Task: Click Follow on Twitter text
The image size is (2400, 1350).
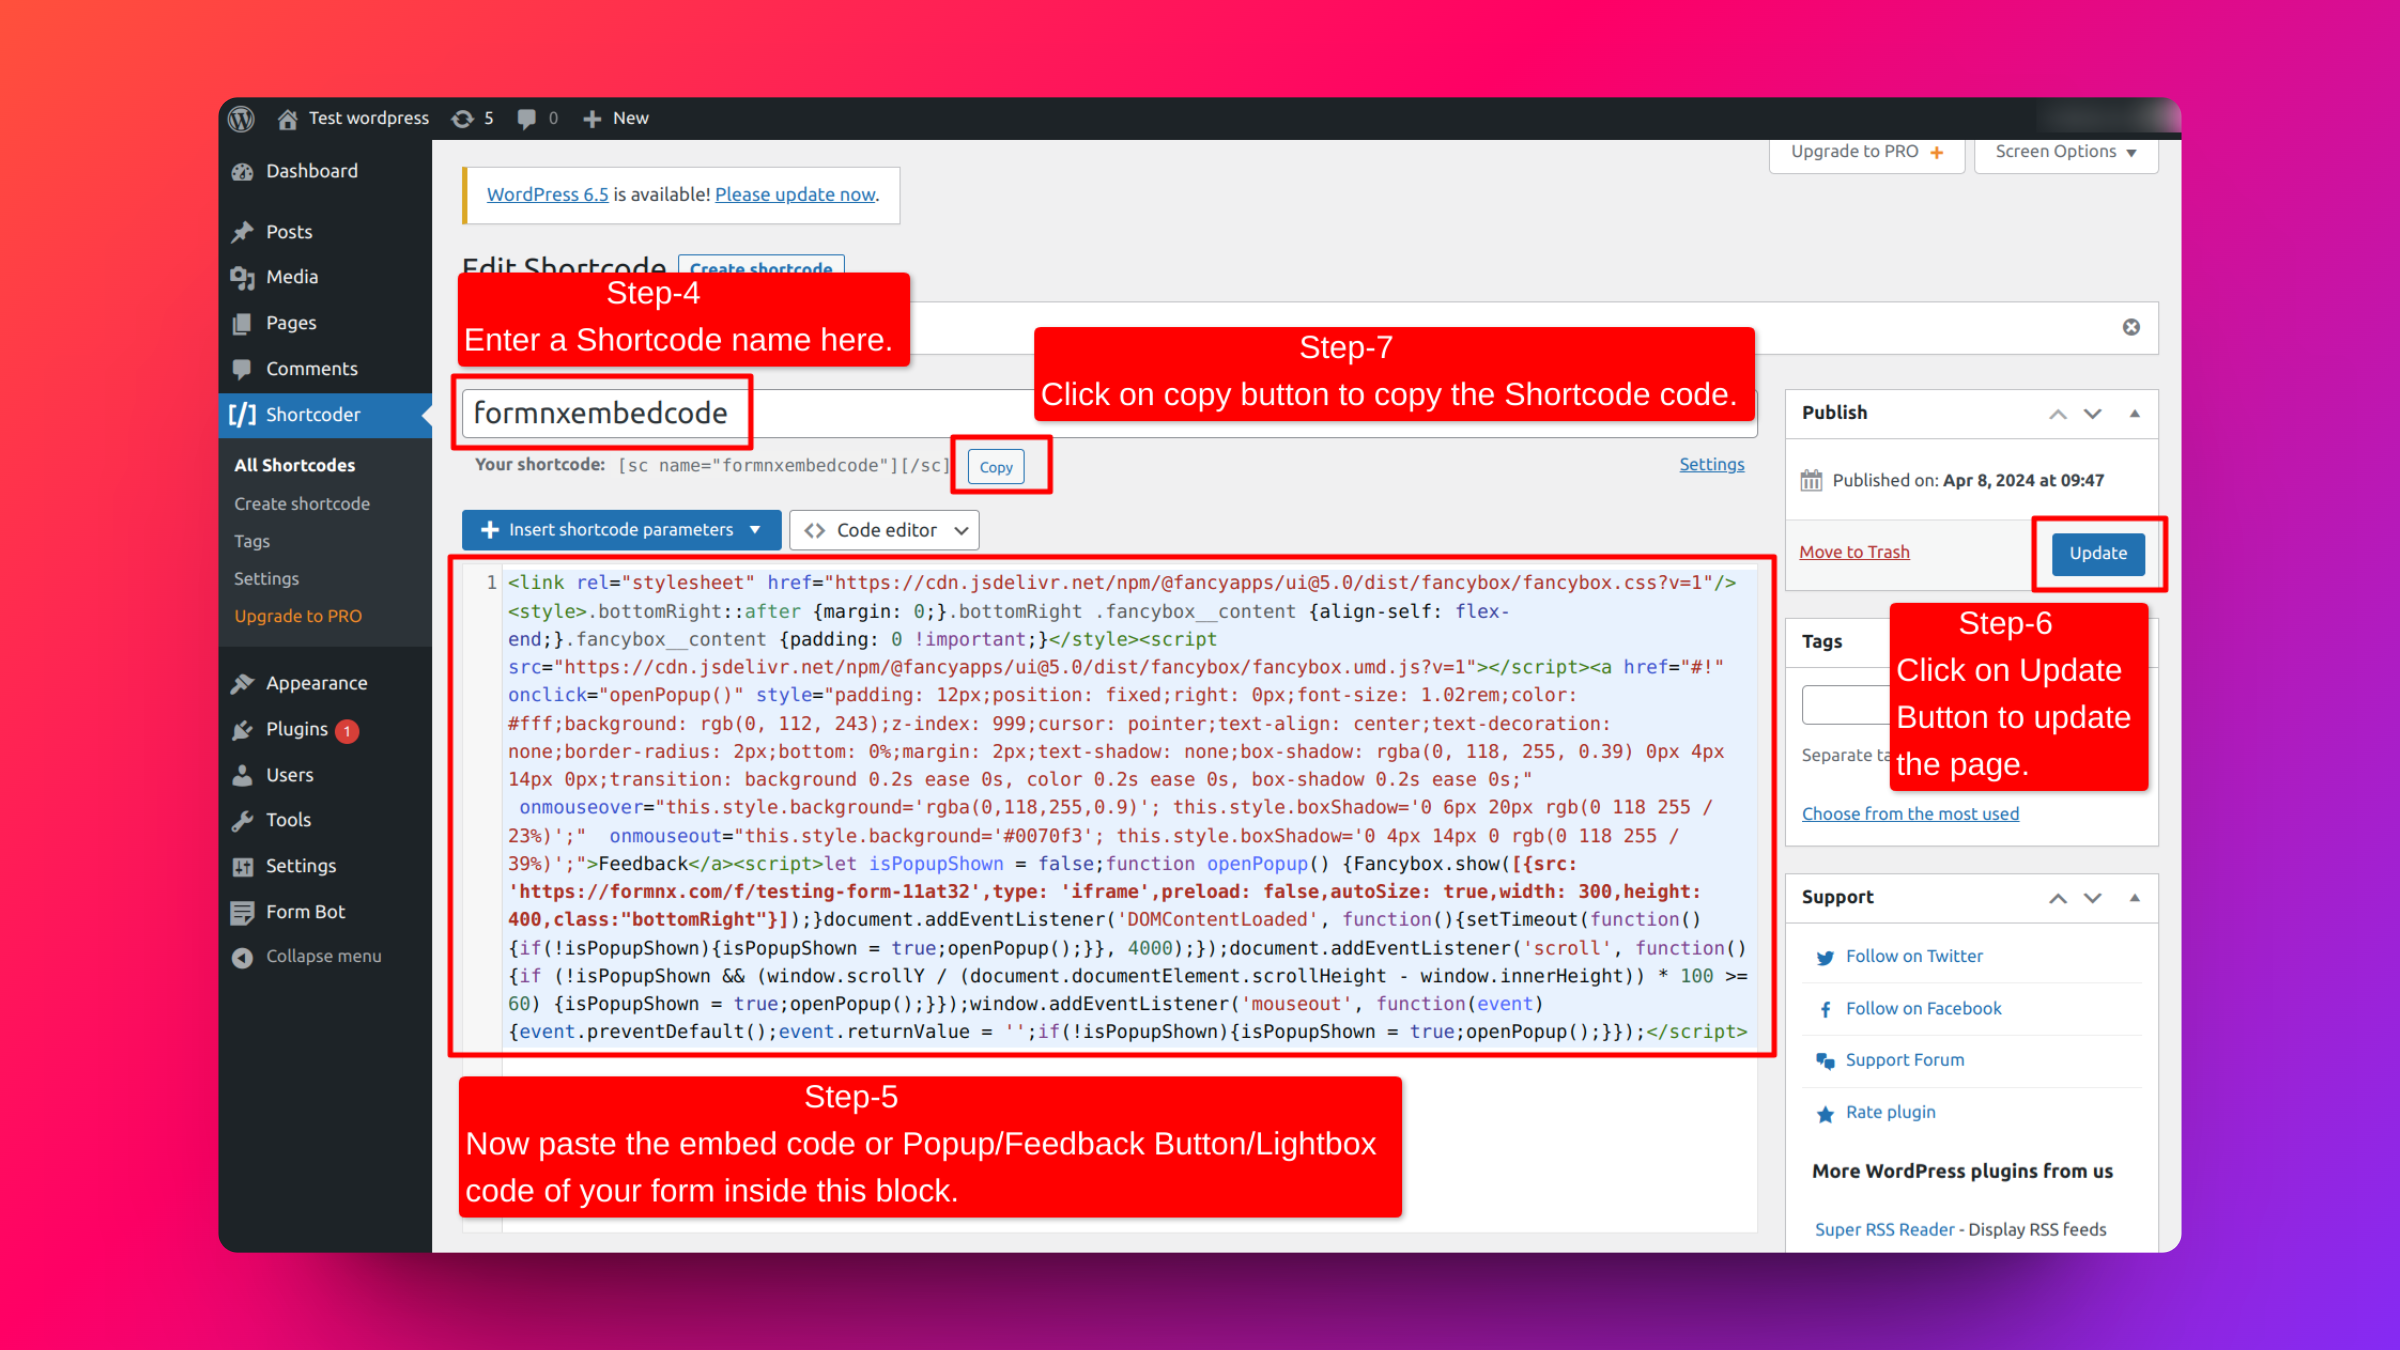Action: click(x=1914, y=956)
